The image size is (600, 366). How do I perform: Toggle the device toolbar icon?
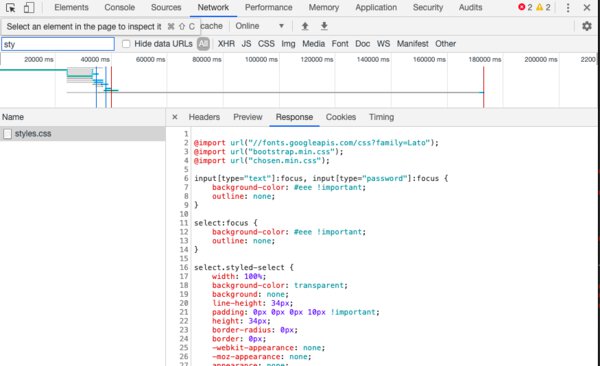click(29, 8)
